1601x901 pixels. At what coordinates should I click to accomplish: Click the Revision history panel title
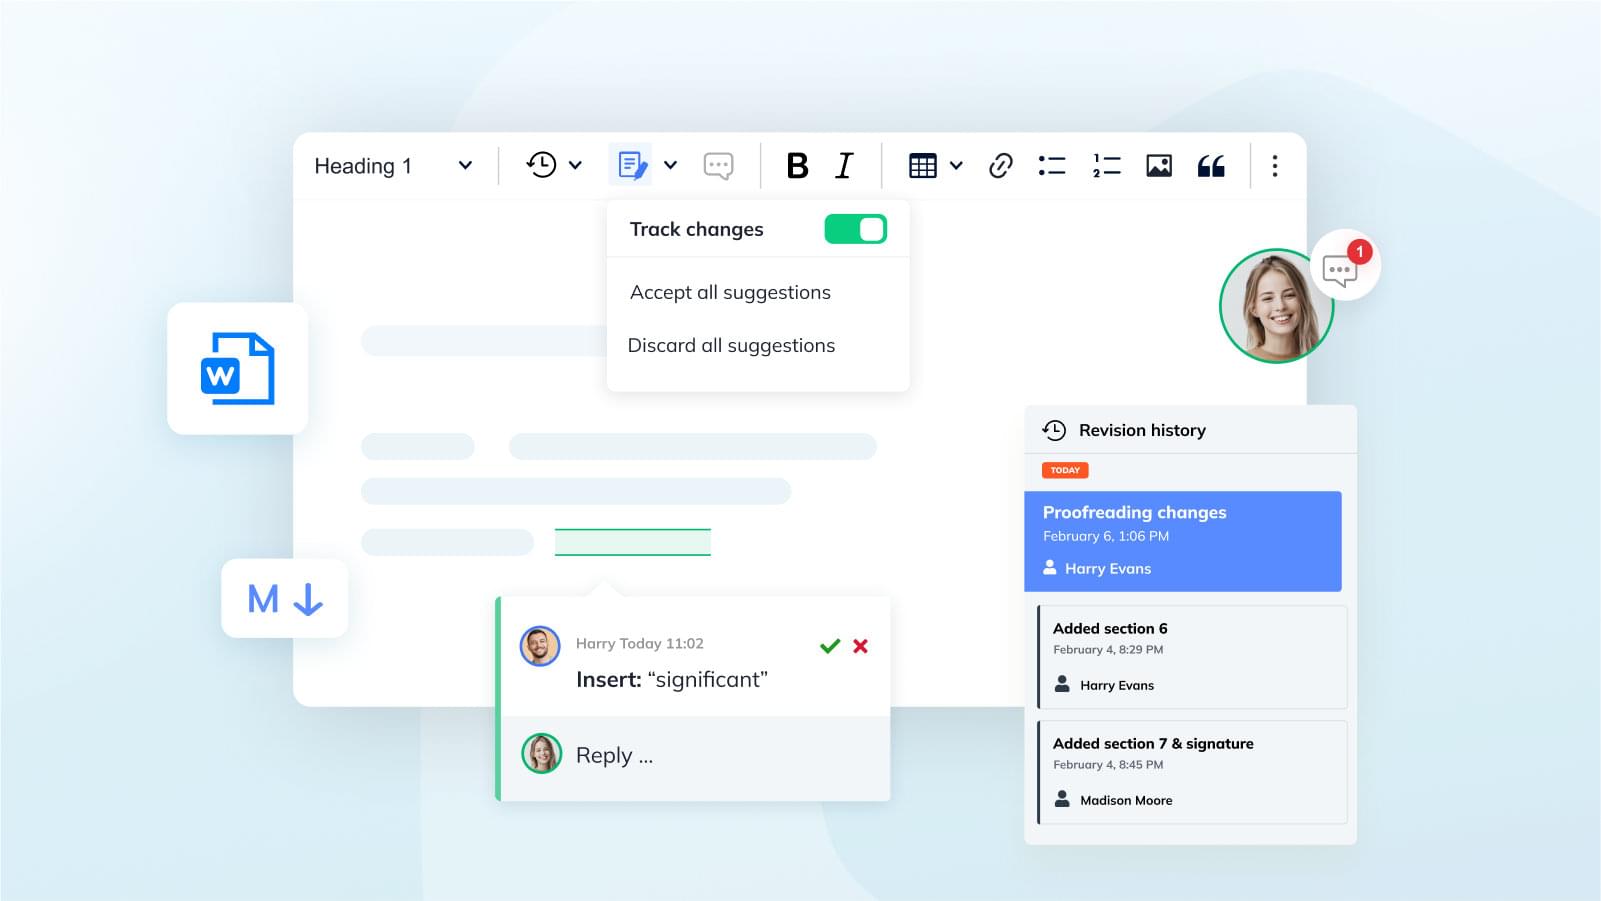coord(1142,430)
